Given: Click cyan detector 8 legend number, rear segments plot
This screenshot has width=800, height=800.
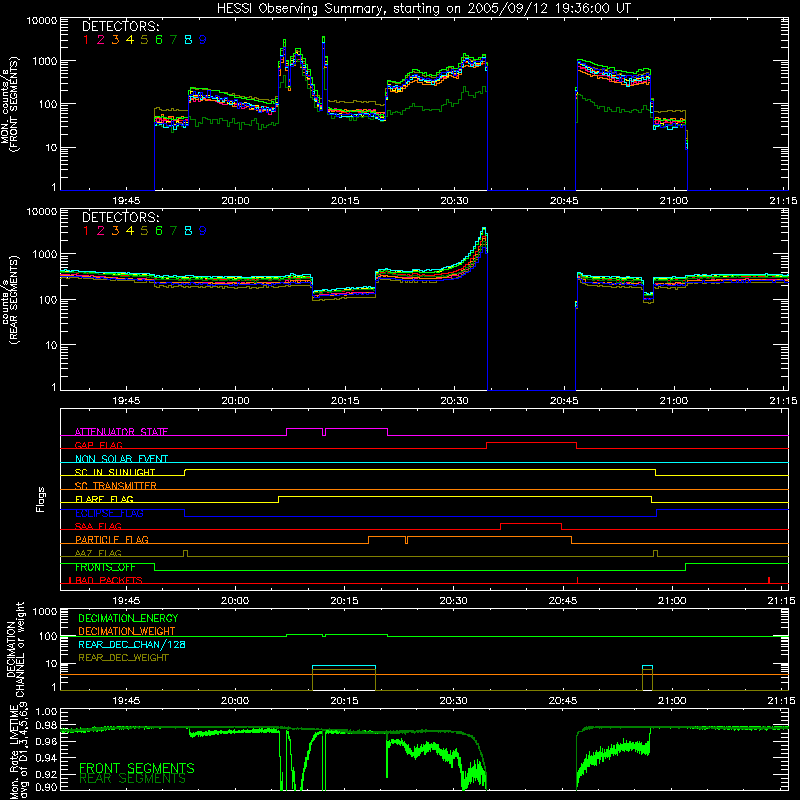Looking at the screenshot, I should [188, 231].
